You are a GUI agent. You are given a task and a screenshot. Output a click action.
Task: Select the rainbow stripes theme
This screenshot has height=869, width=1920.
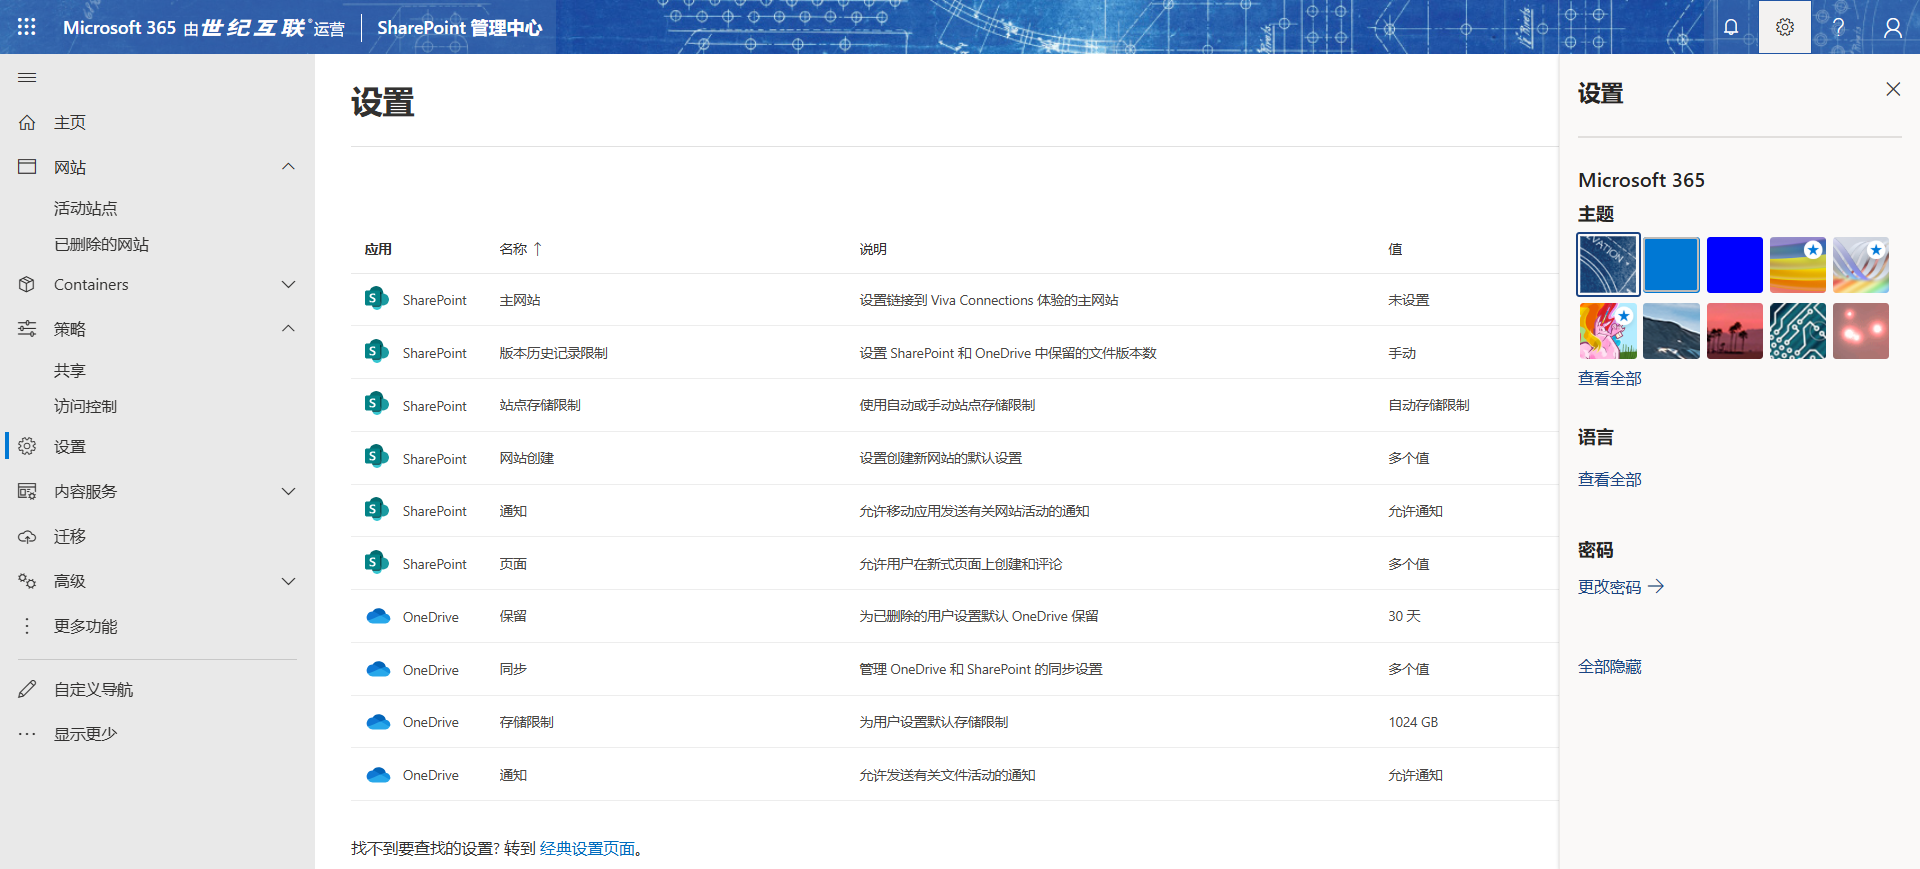1797,265
